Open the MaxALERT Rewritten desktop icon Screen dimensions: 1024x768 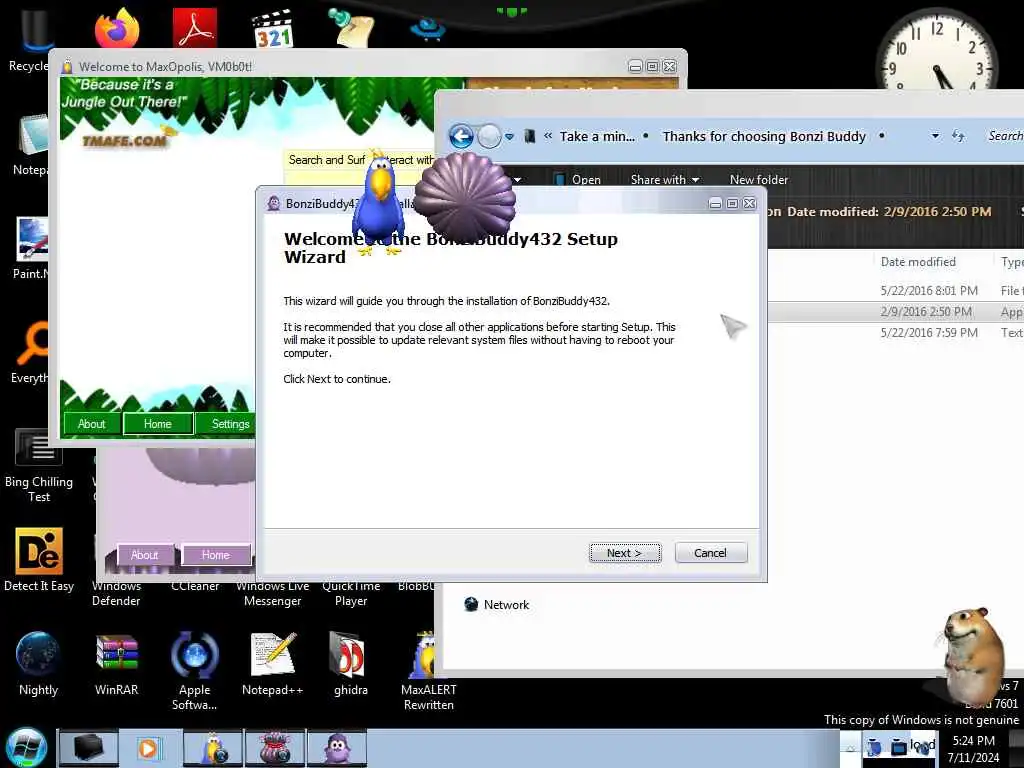click(x=428, y=671)
